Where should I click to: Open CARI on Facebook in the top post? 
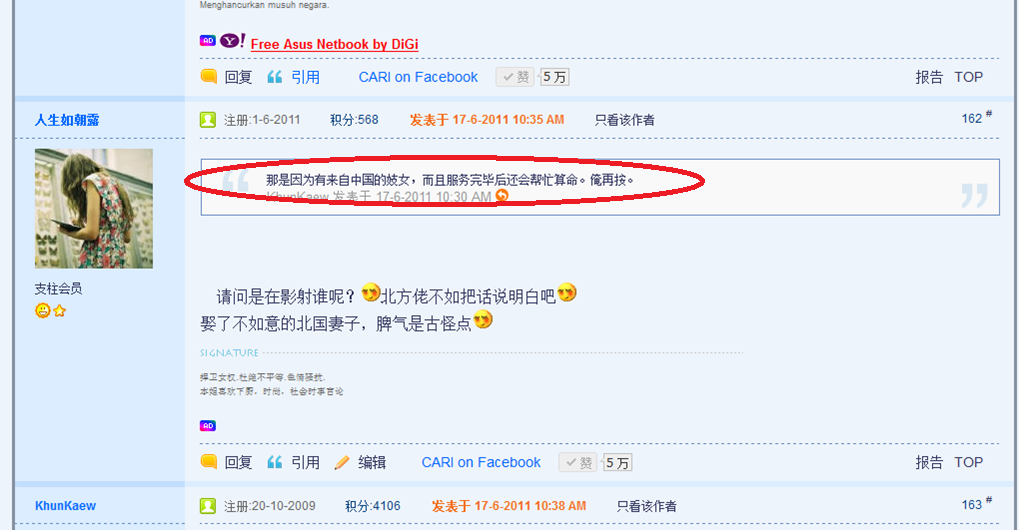tap(418, 77)
